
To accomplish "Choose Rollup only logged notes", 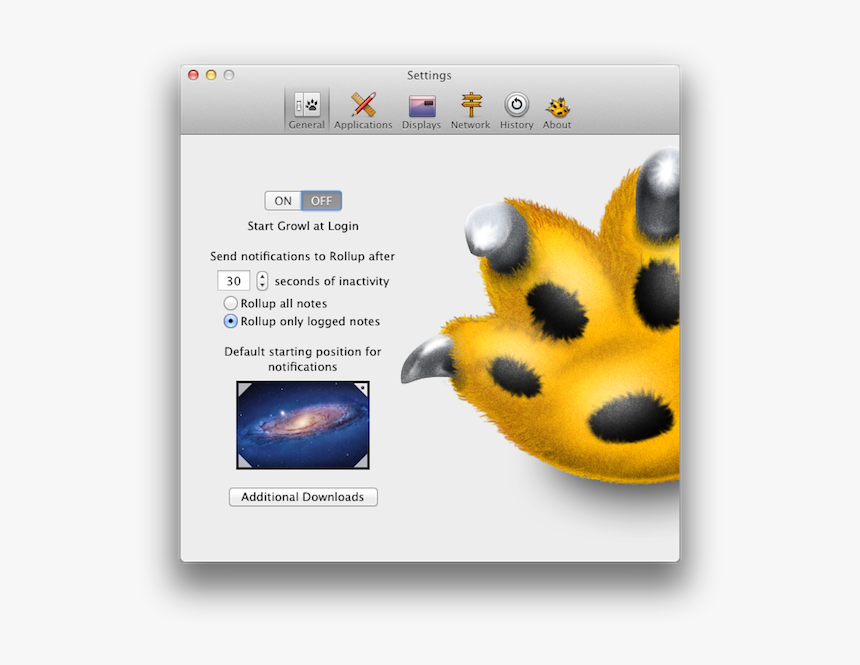I will pyautogui.click(x=230, y=321).
